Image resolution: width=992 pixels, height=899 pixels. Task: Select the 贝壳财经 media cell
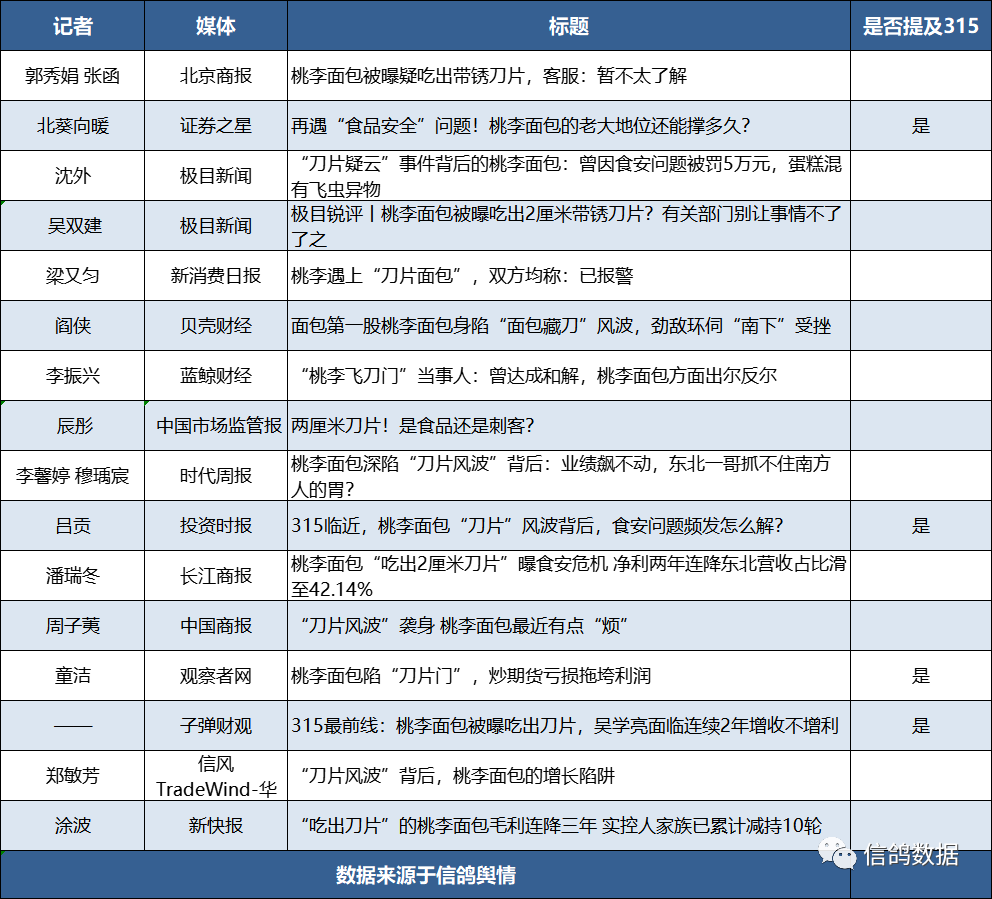216,326
